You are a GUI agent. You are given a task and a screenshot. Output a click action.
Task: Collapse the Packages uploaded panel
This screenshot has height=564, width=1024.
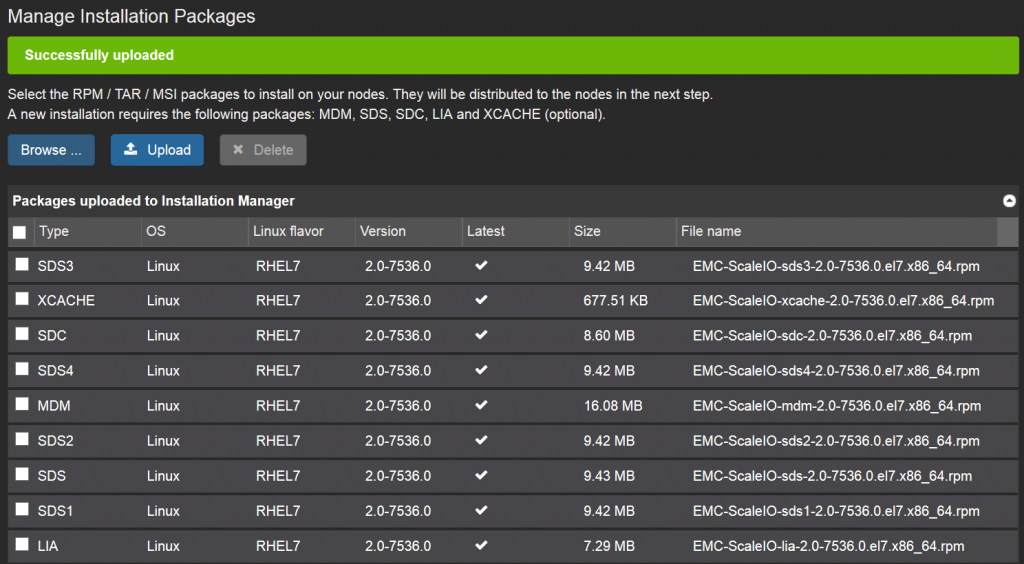click(x=1009, y=201)
